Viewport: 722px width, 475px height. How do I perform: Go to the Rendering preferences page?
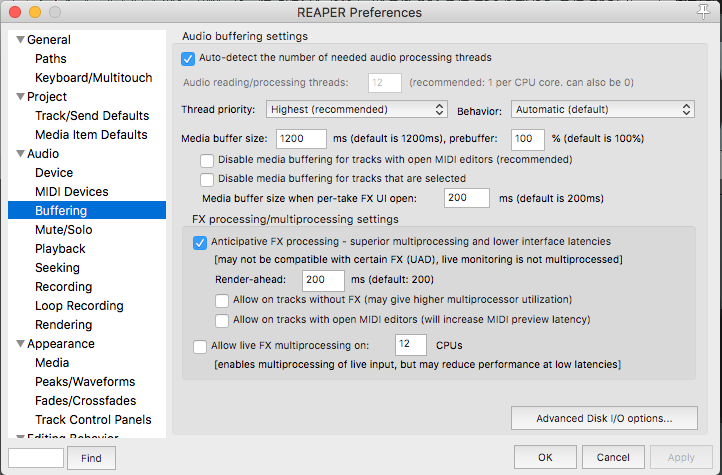[64, 325]
